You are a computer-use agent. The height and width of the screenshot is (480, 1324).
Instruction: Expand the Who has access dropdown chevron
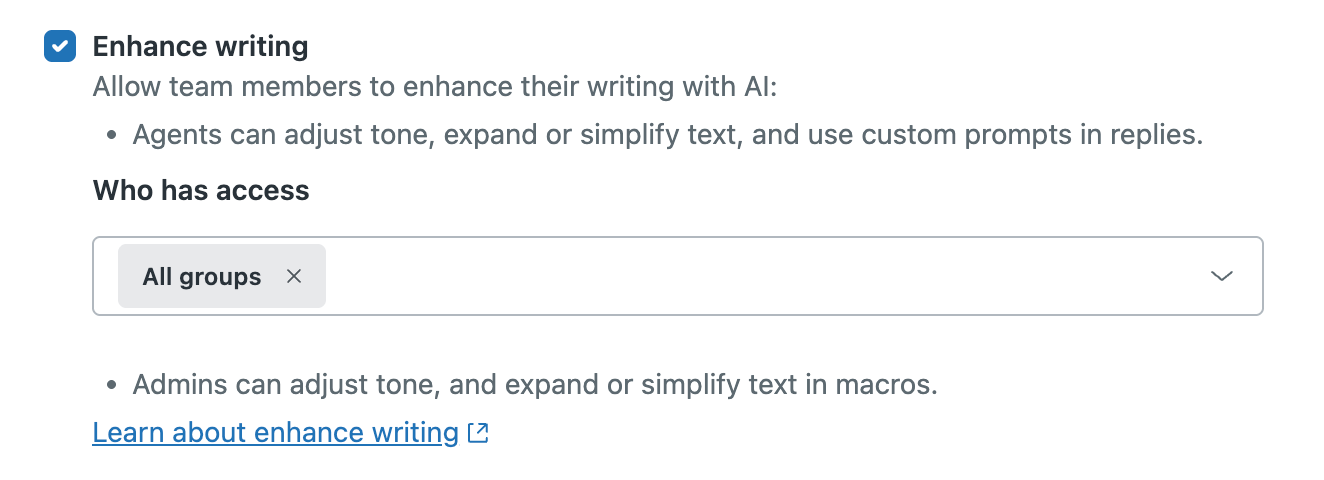1221,277
